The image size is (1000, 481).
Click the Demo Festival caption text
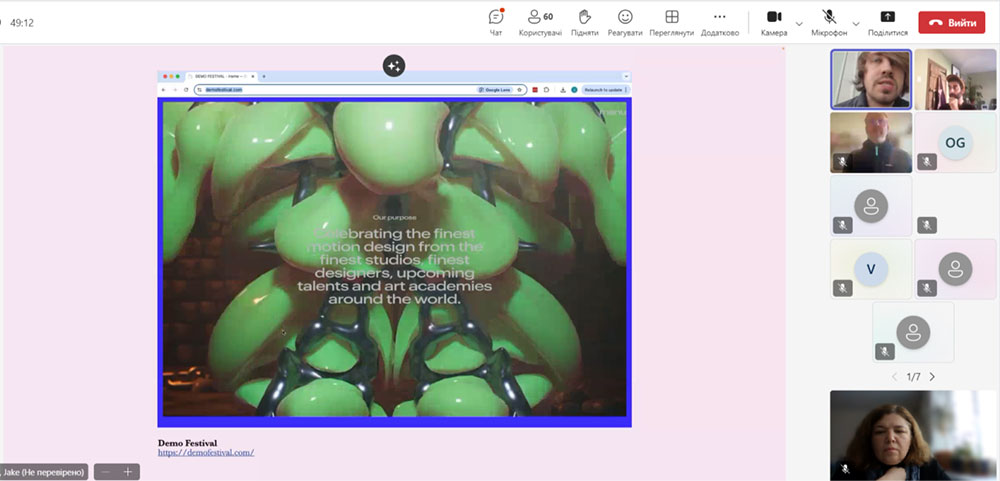[x=188, y=443]
